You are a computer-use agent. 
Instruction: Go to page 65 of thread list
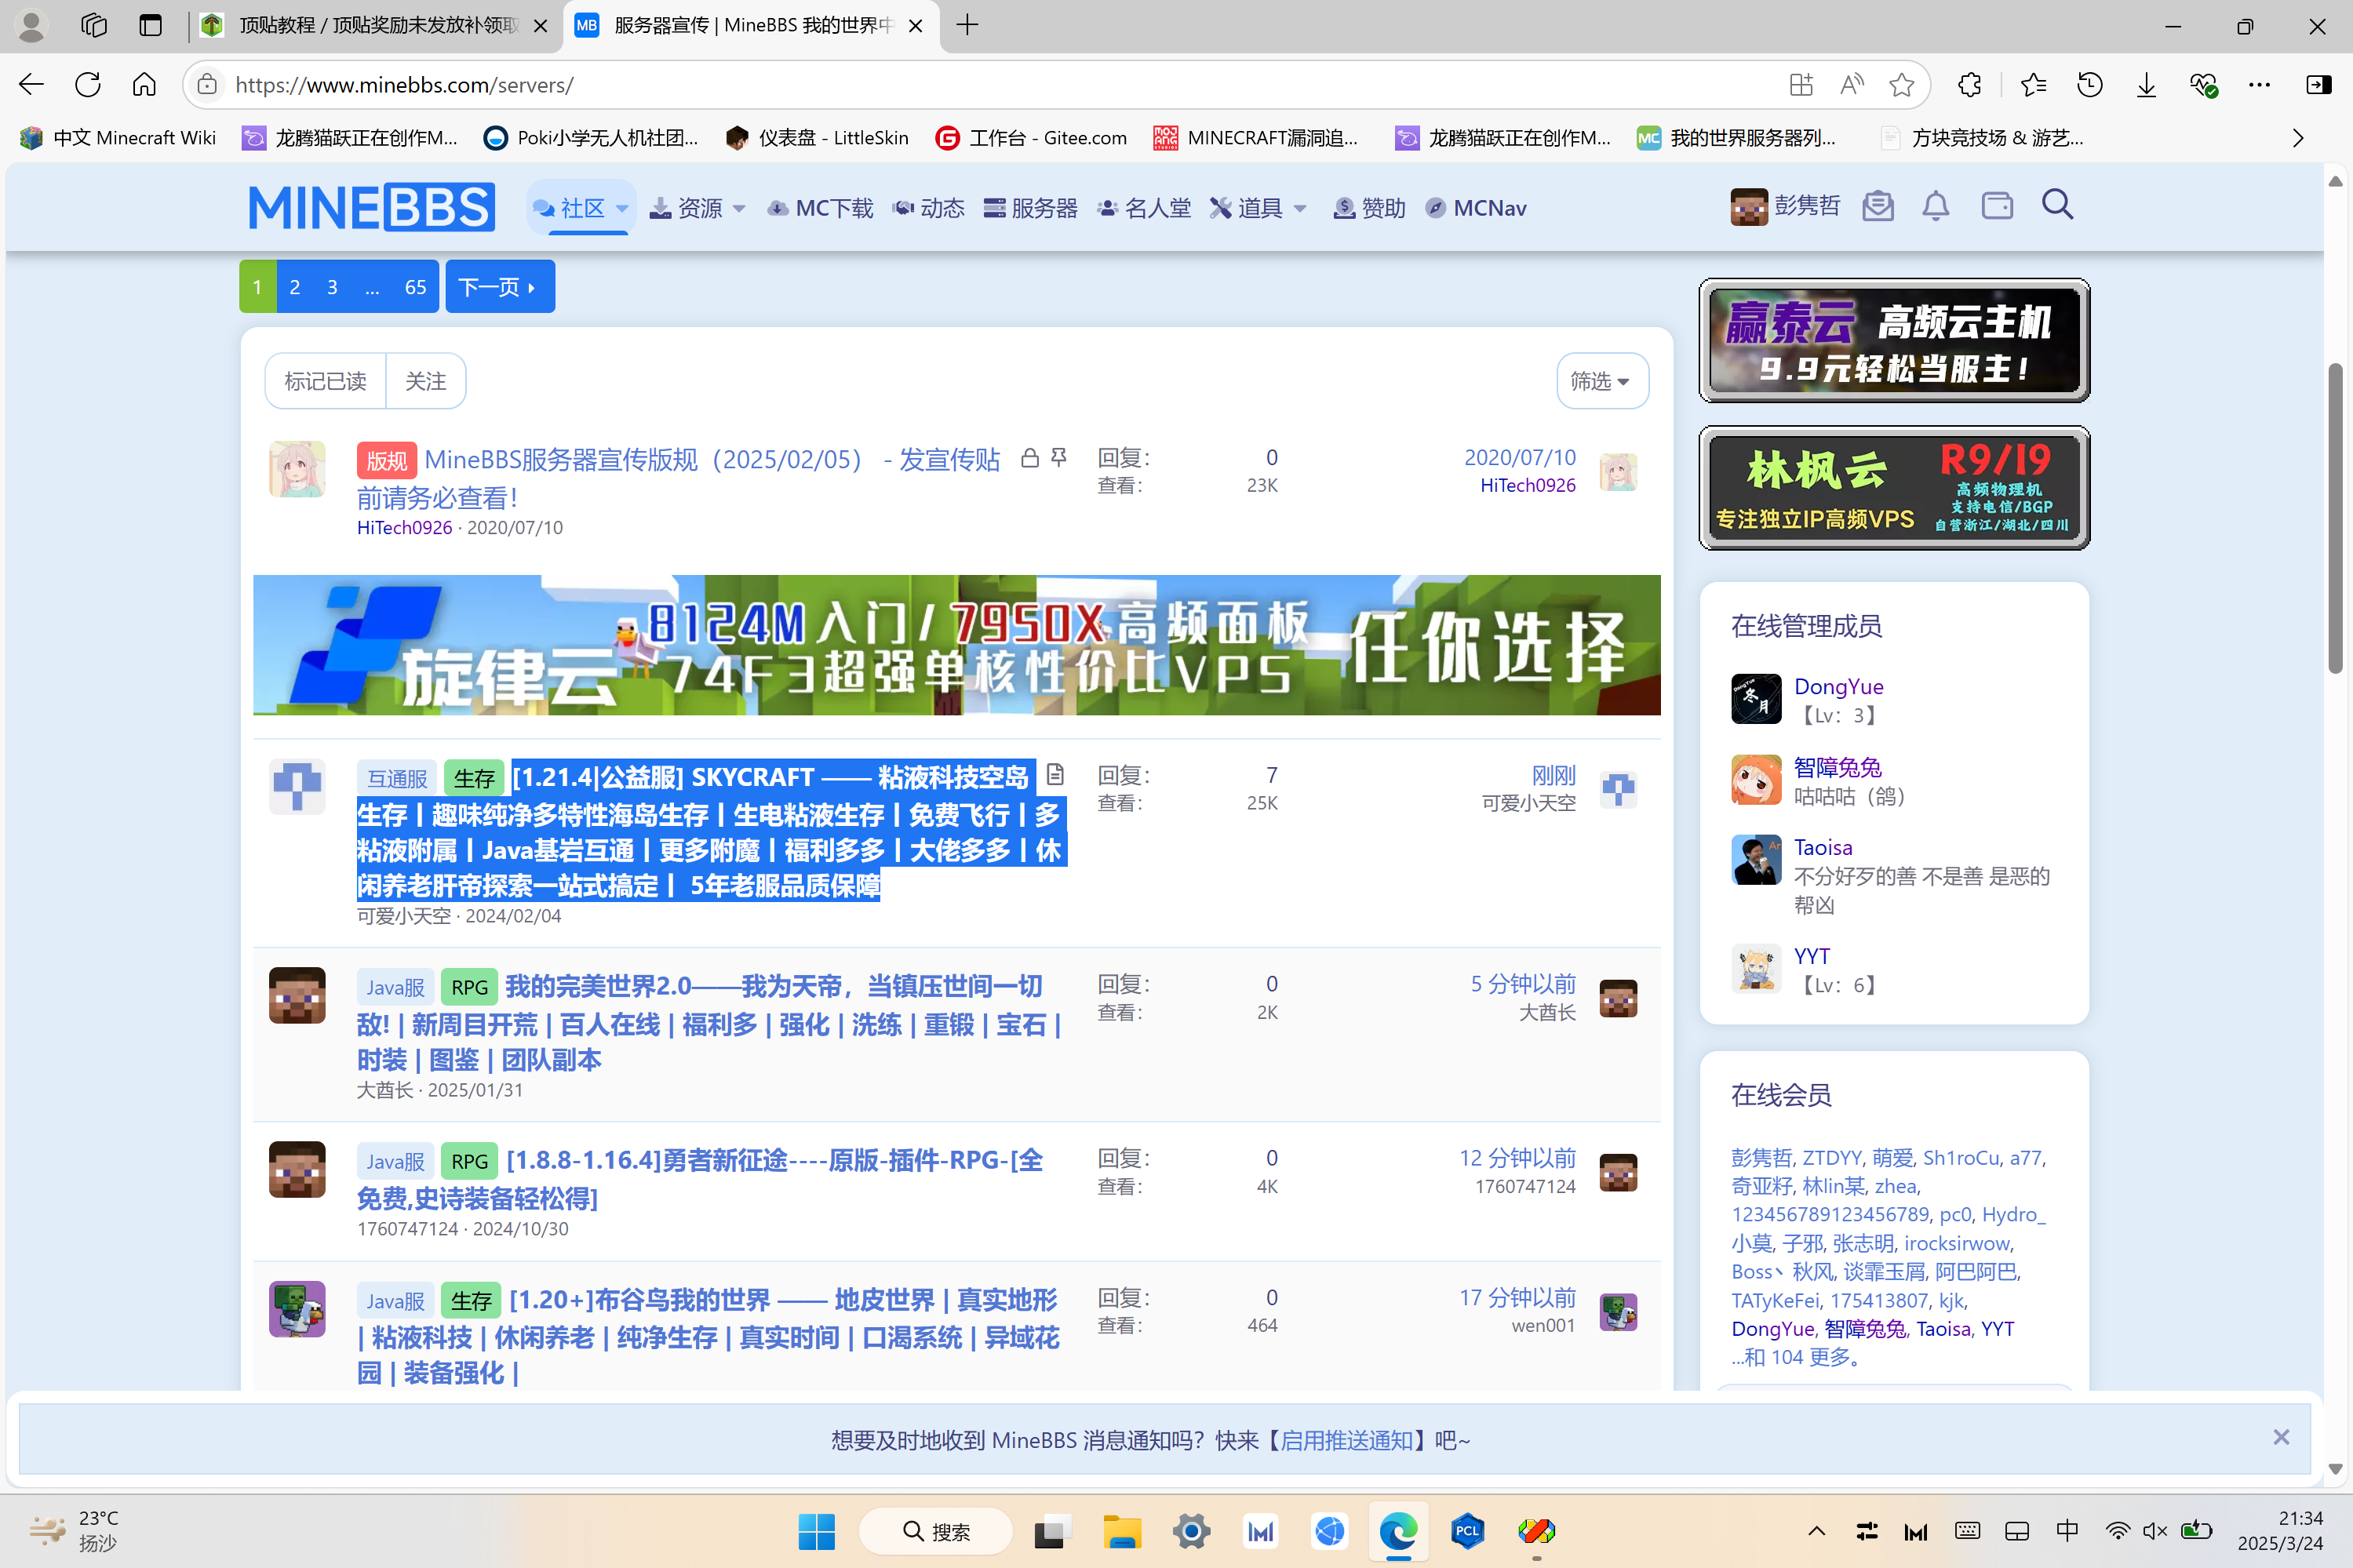pos(415,287)
